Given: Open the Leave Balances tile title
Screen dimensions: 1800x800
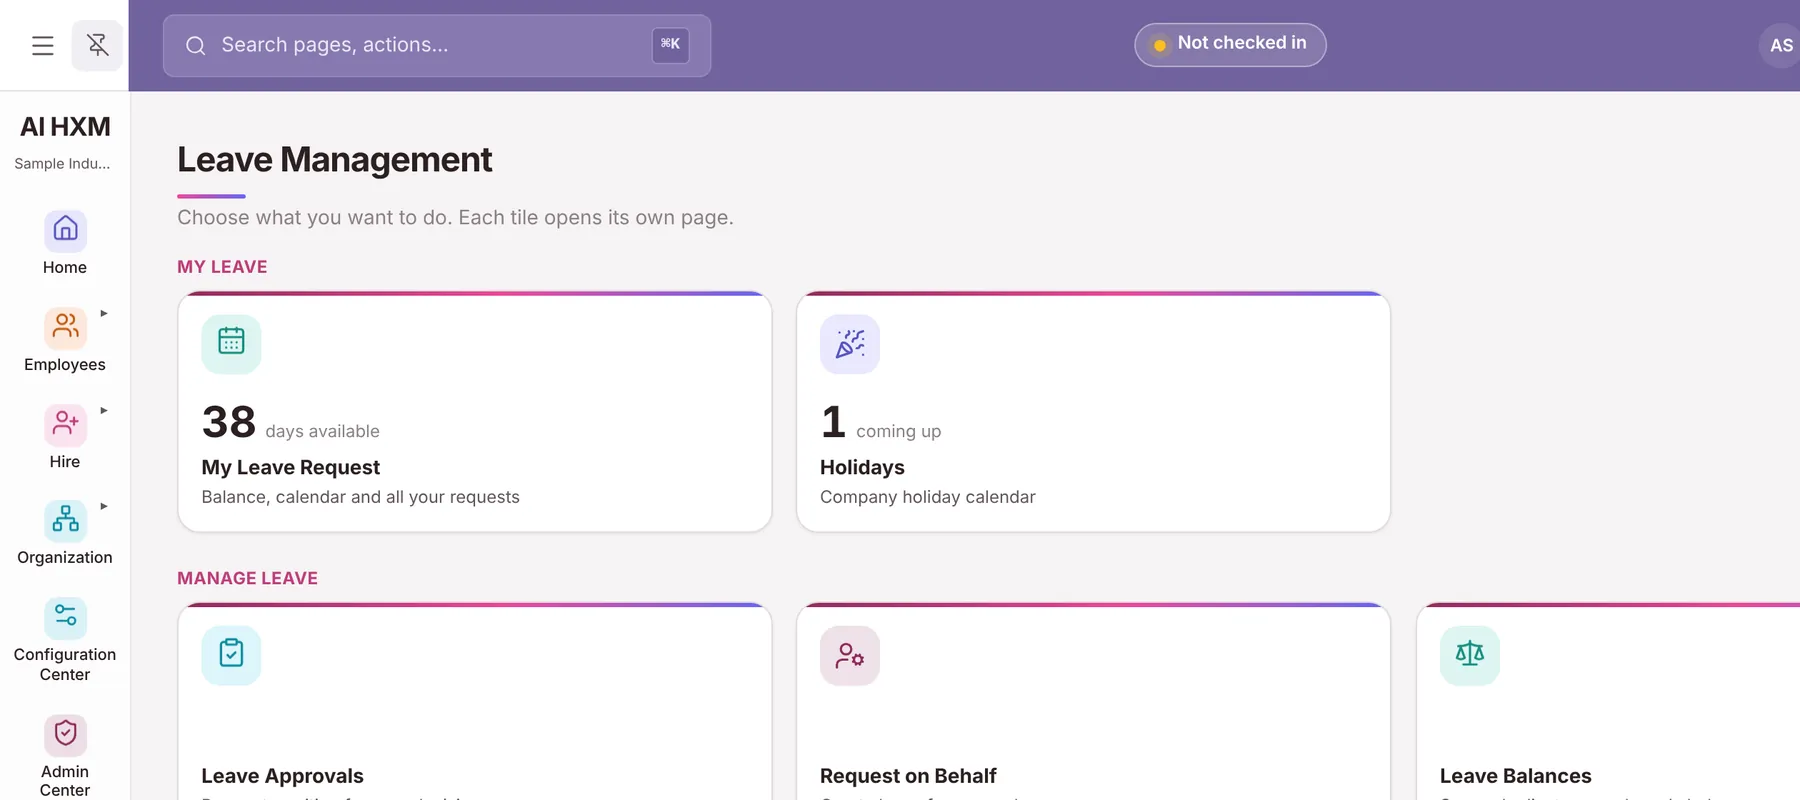Looking at the screenshot, I should point(1515,776).
